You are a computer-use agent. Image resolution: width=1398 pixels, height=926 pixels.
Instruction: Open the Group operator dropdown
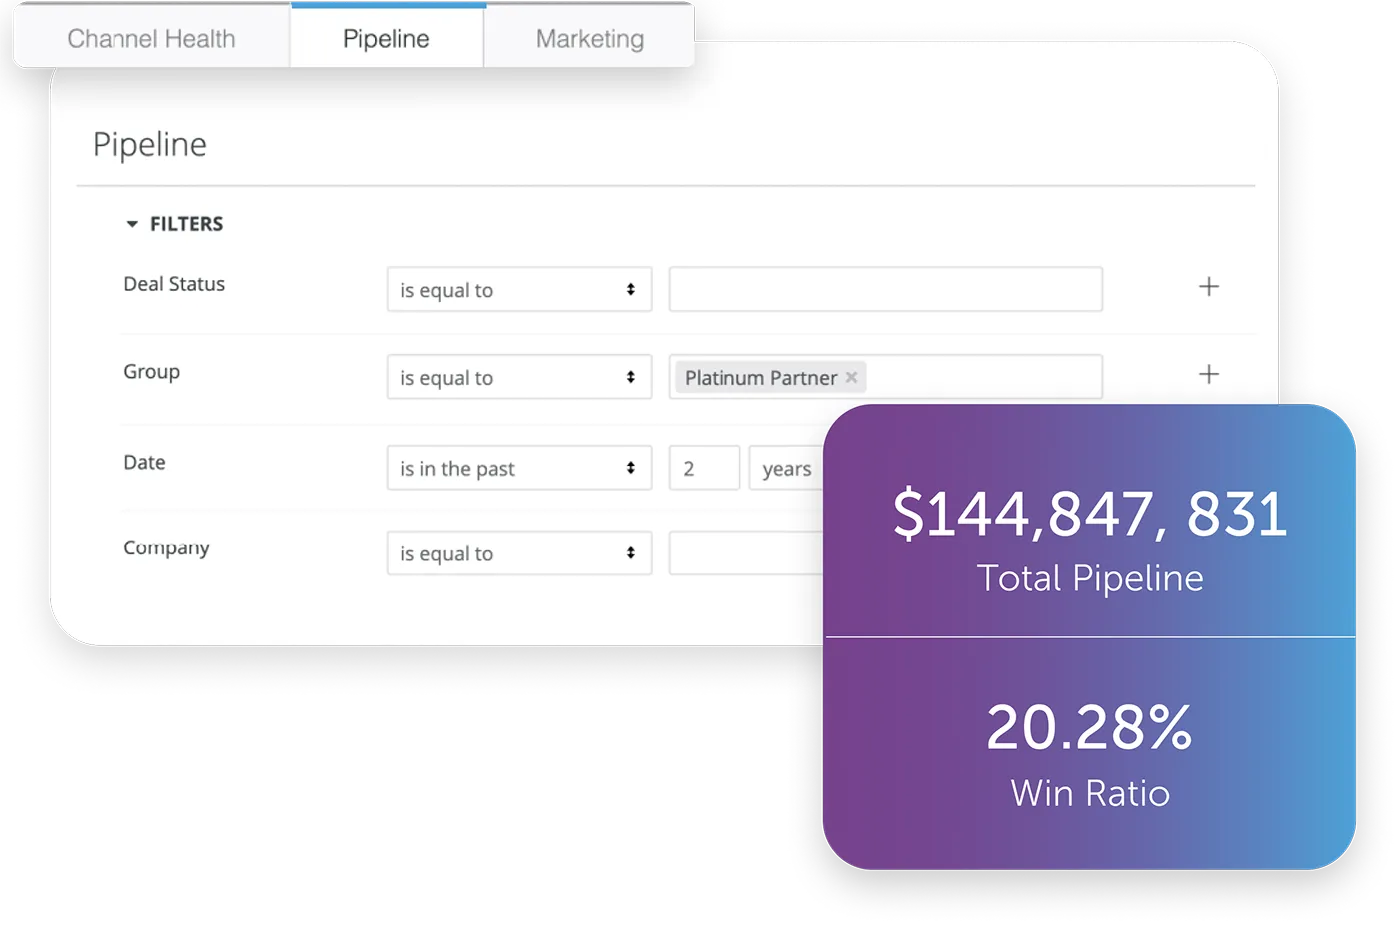click(519, 378)
